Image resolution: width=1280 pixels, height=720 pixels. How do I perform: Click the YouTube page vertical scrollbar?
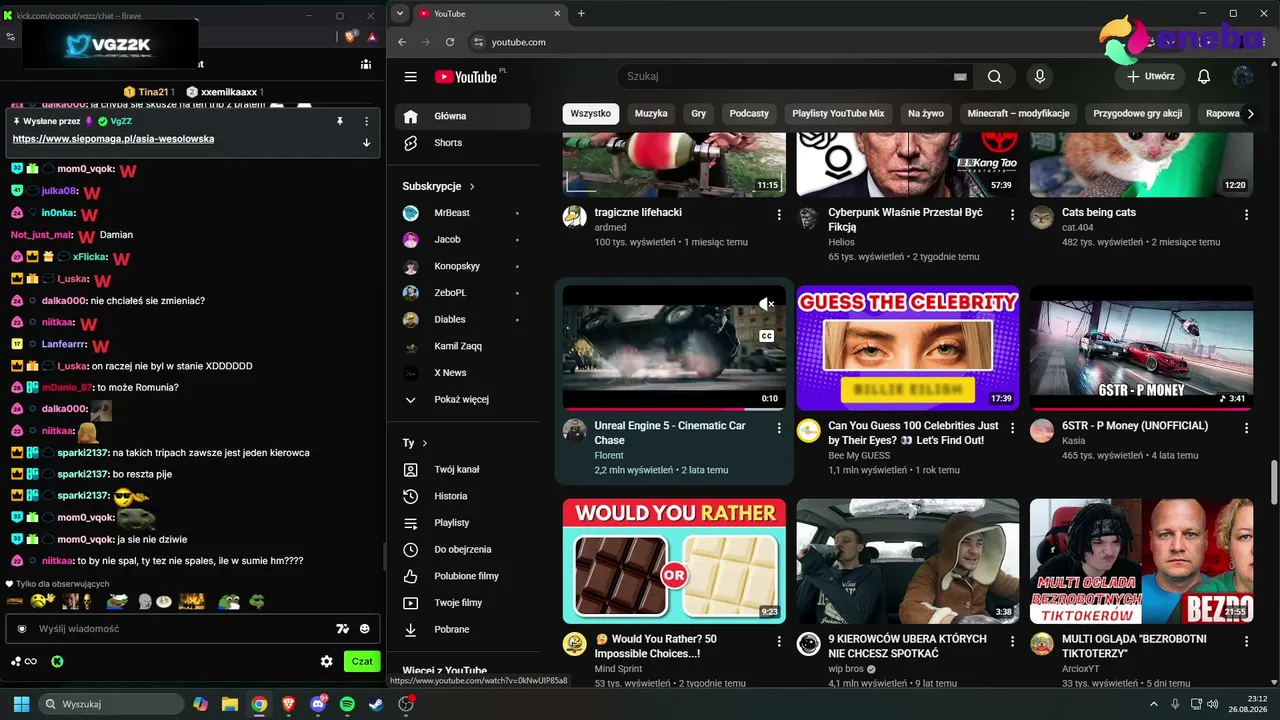point(1273,484)
